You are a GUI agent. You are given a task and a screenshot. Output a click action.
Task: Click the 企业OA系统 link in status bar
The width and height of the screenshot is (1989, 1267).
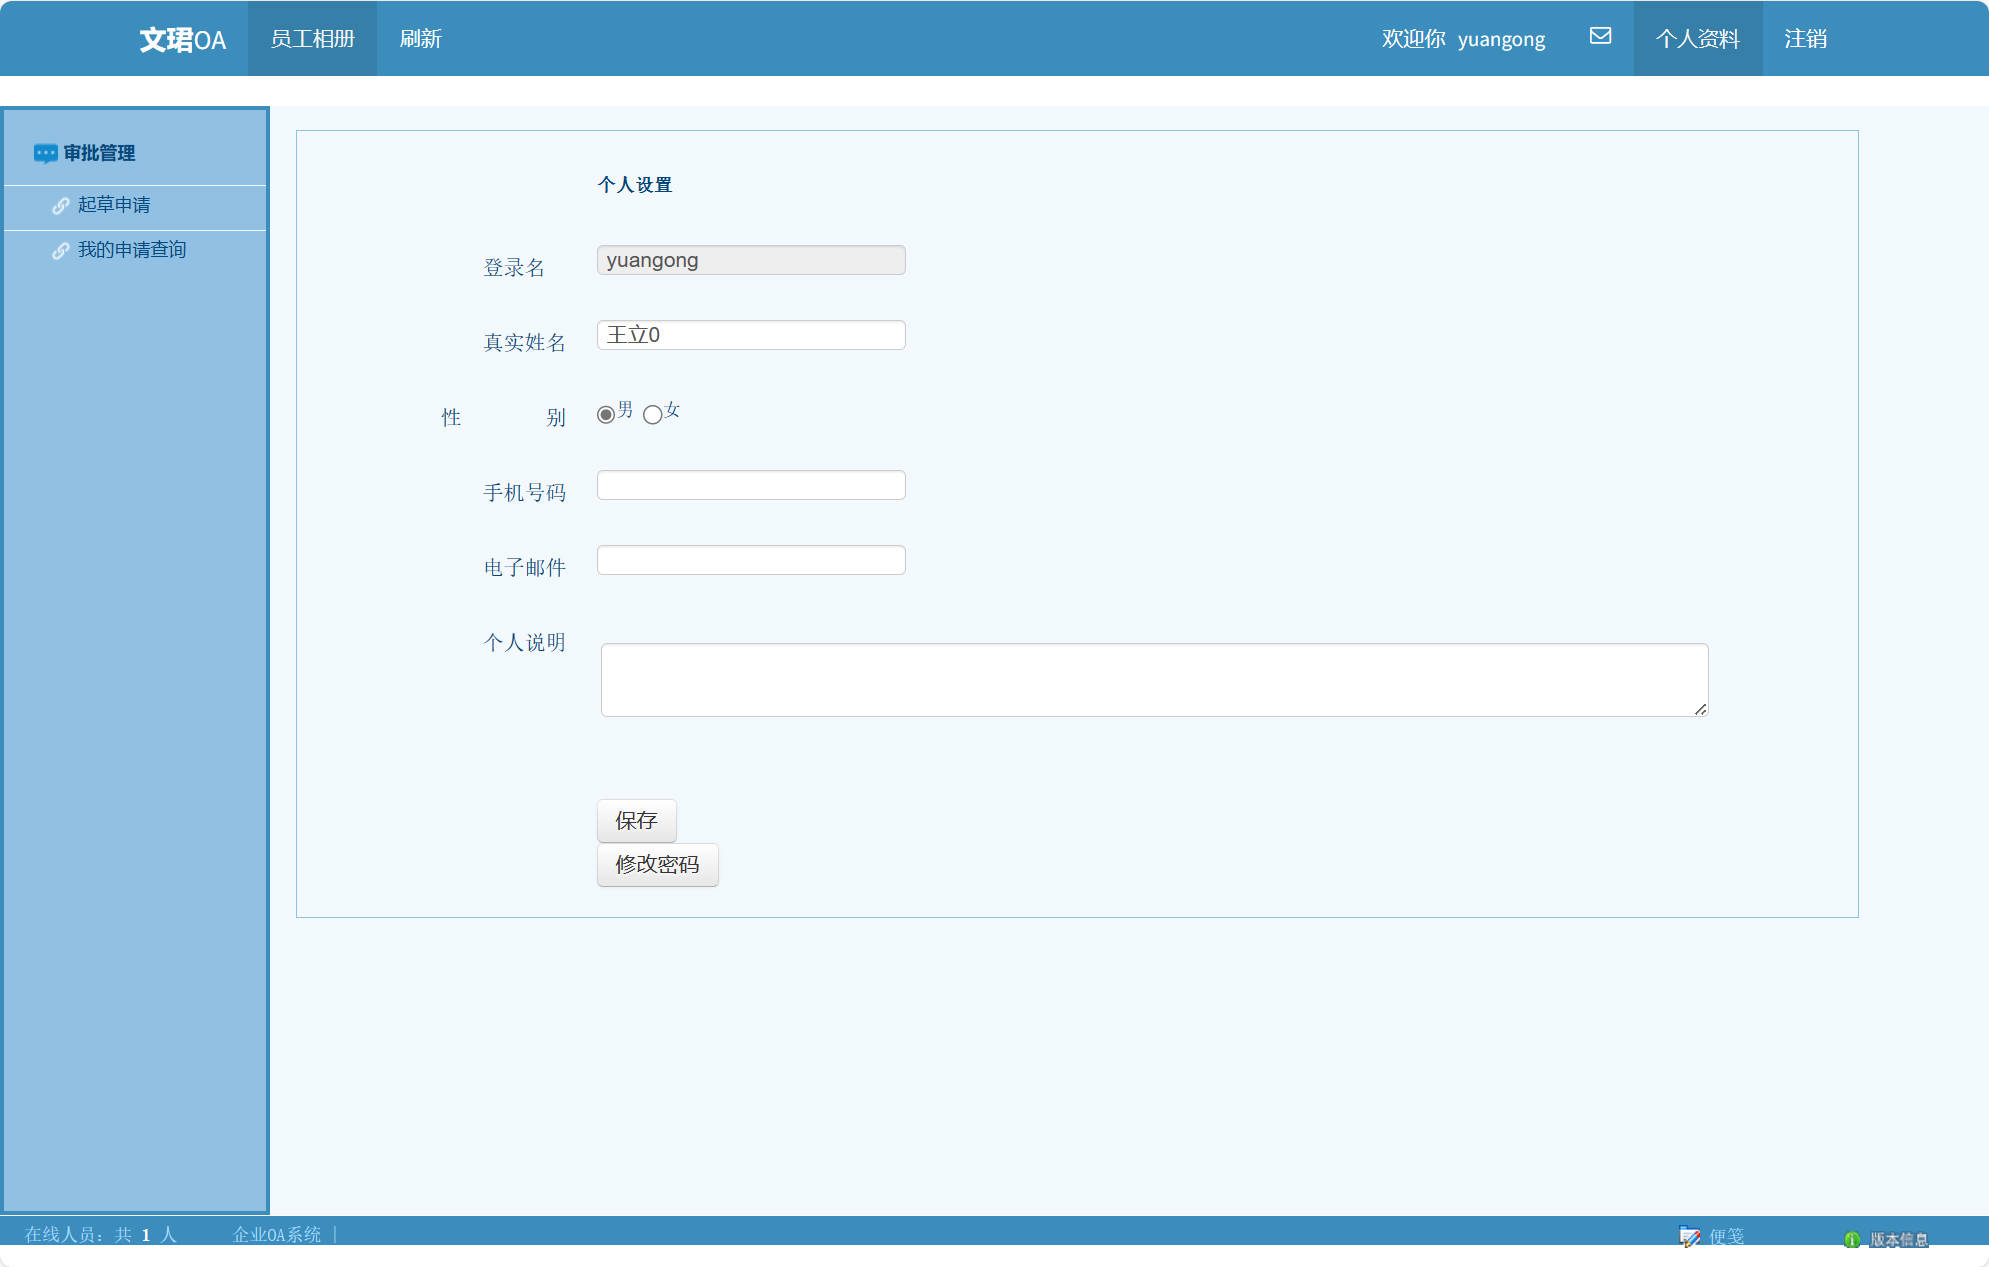[x=277, y=1236]
